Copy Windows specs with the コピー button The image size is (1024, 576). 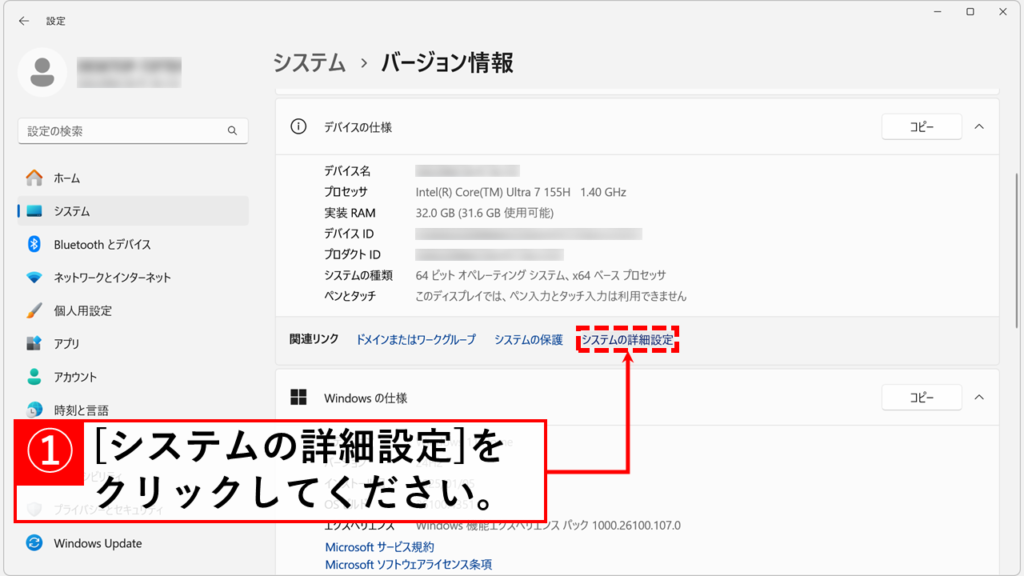921,398
